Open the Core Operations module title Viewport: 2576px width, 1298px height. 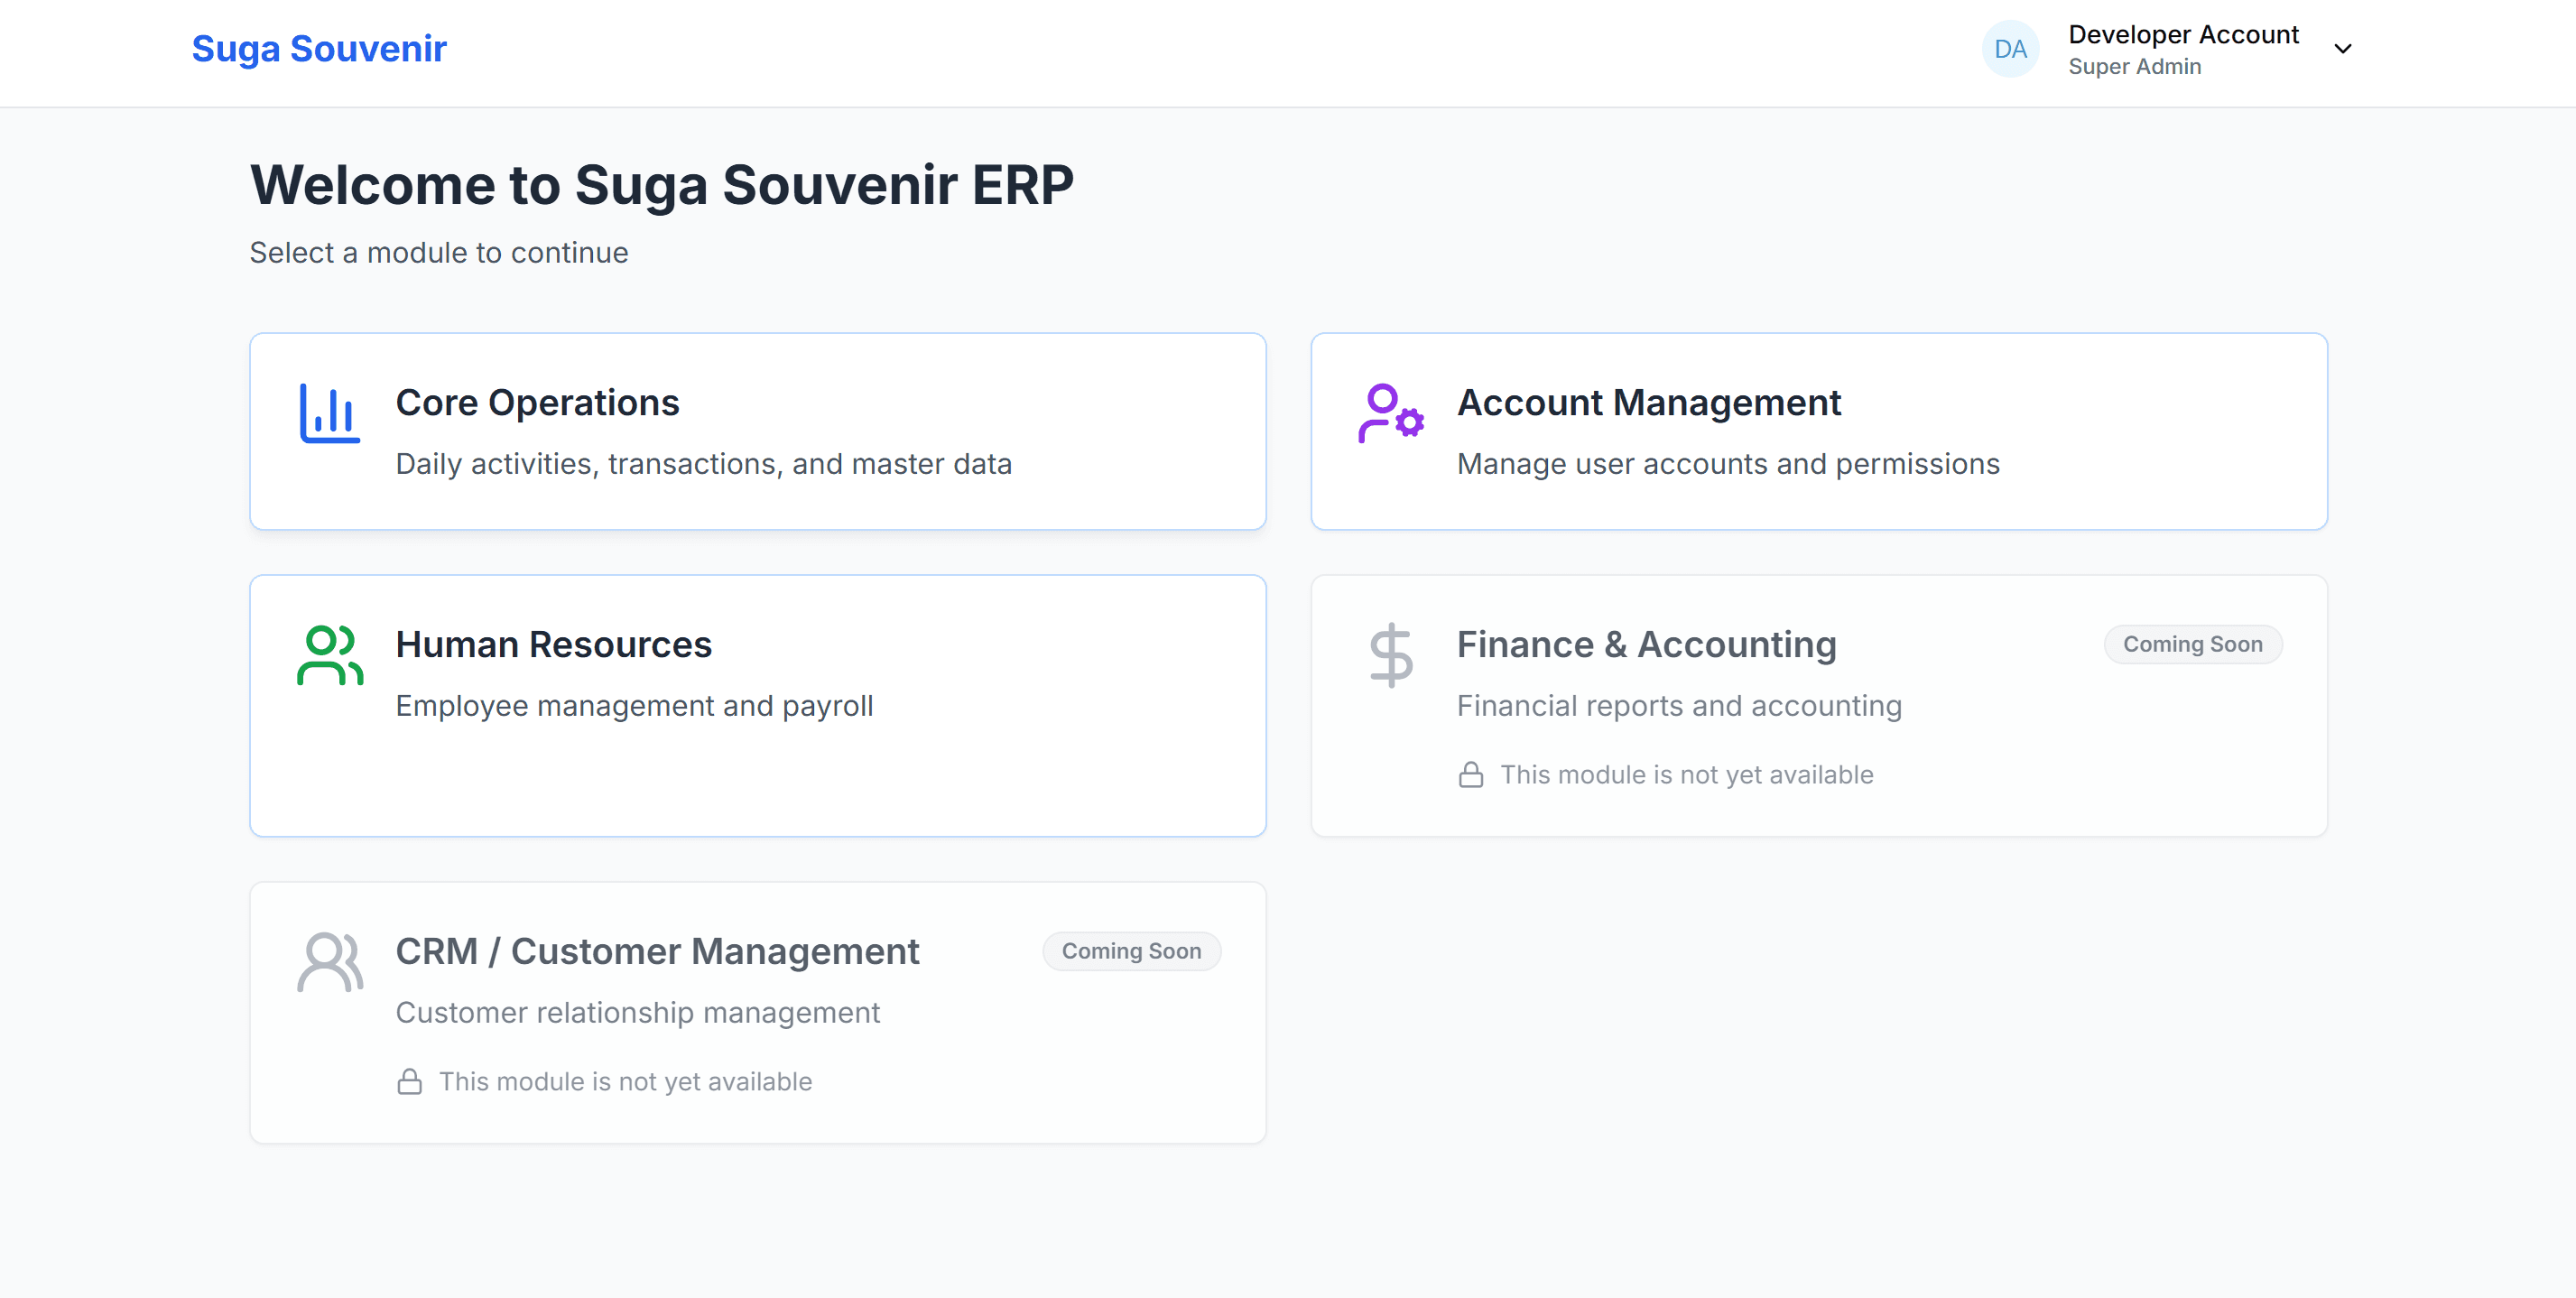pos(537,403)
